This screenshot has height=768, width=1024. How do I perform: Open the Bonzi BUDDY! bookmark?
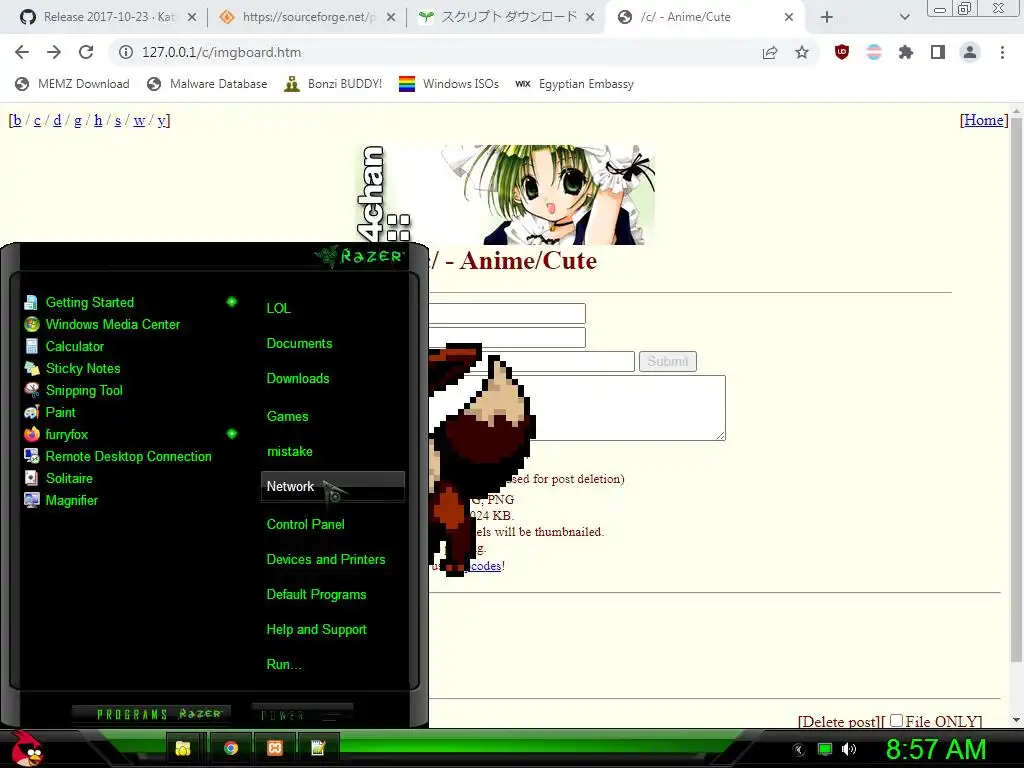click(334, 84)
